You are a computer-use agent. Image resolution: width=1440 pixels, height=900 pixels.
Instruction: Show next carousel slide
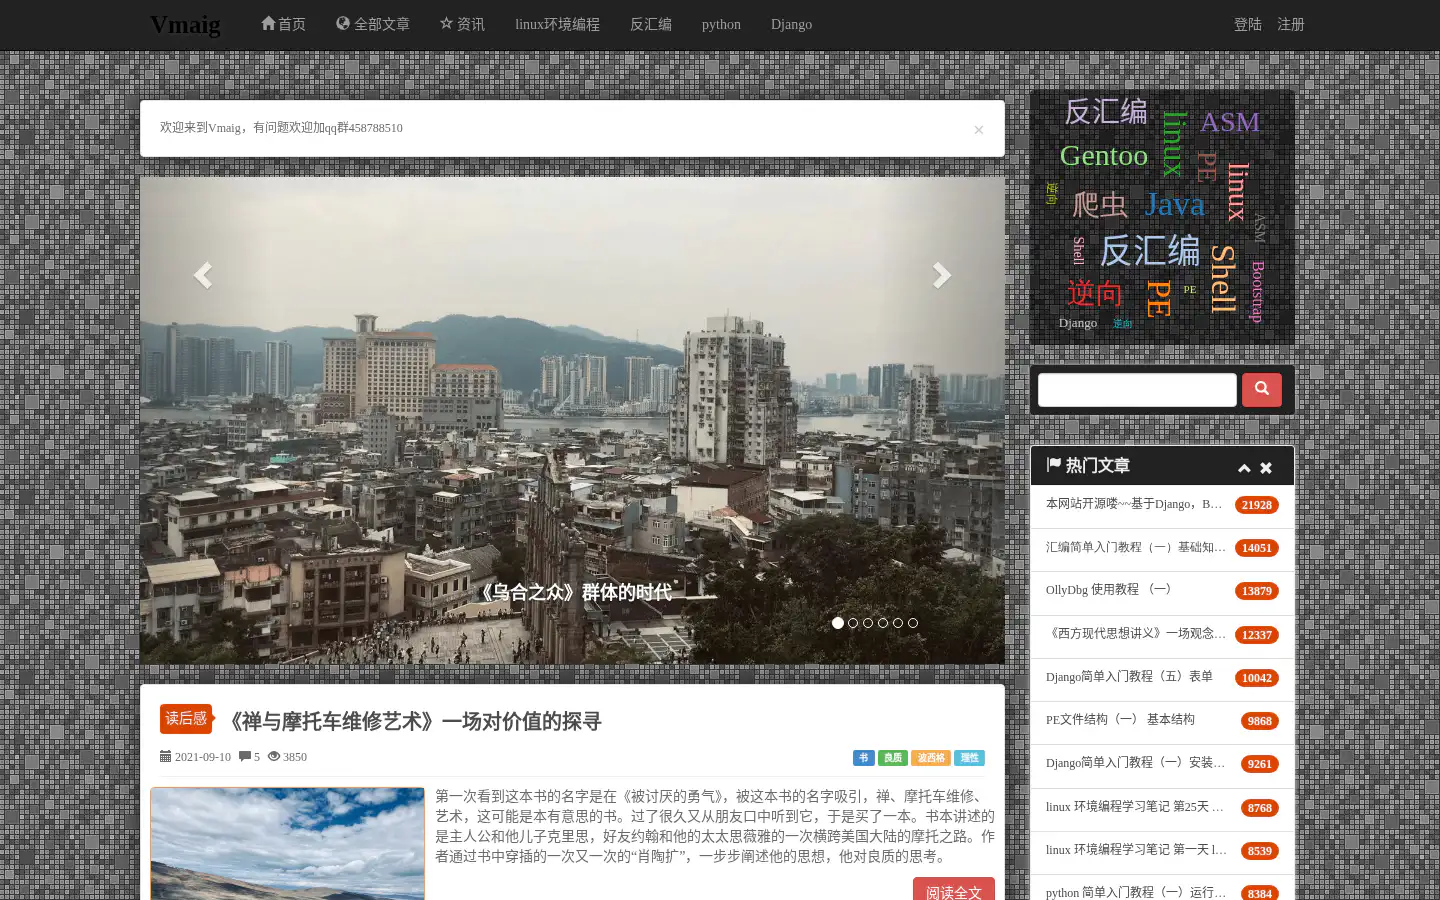coord(941,275)
